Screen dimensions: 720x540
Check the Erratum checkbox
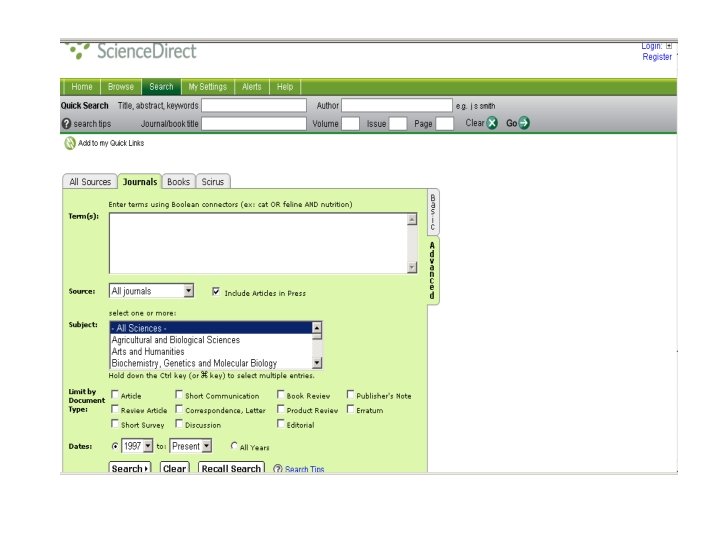350,409
